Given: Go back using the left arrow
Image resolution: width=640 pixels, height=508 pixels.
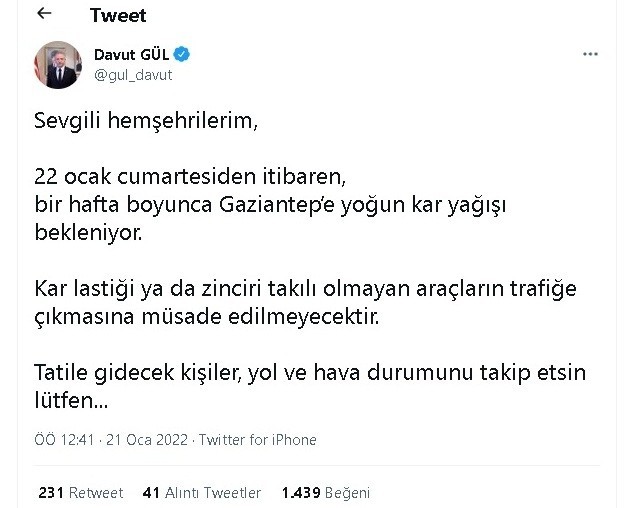Looking at the screenshot, I should click(44, 14).
